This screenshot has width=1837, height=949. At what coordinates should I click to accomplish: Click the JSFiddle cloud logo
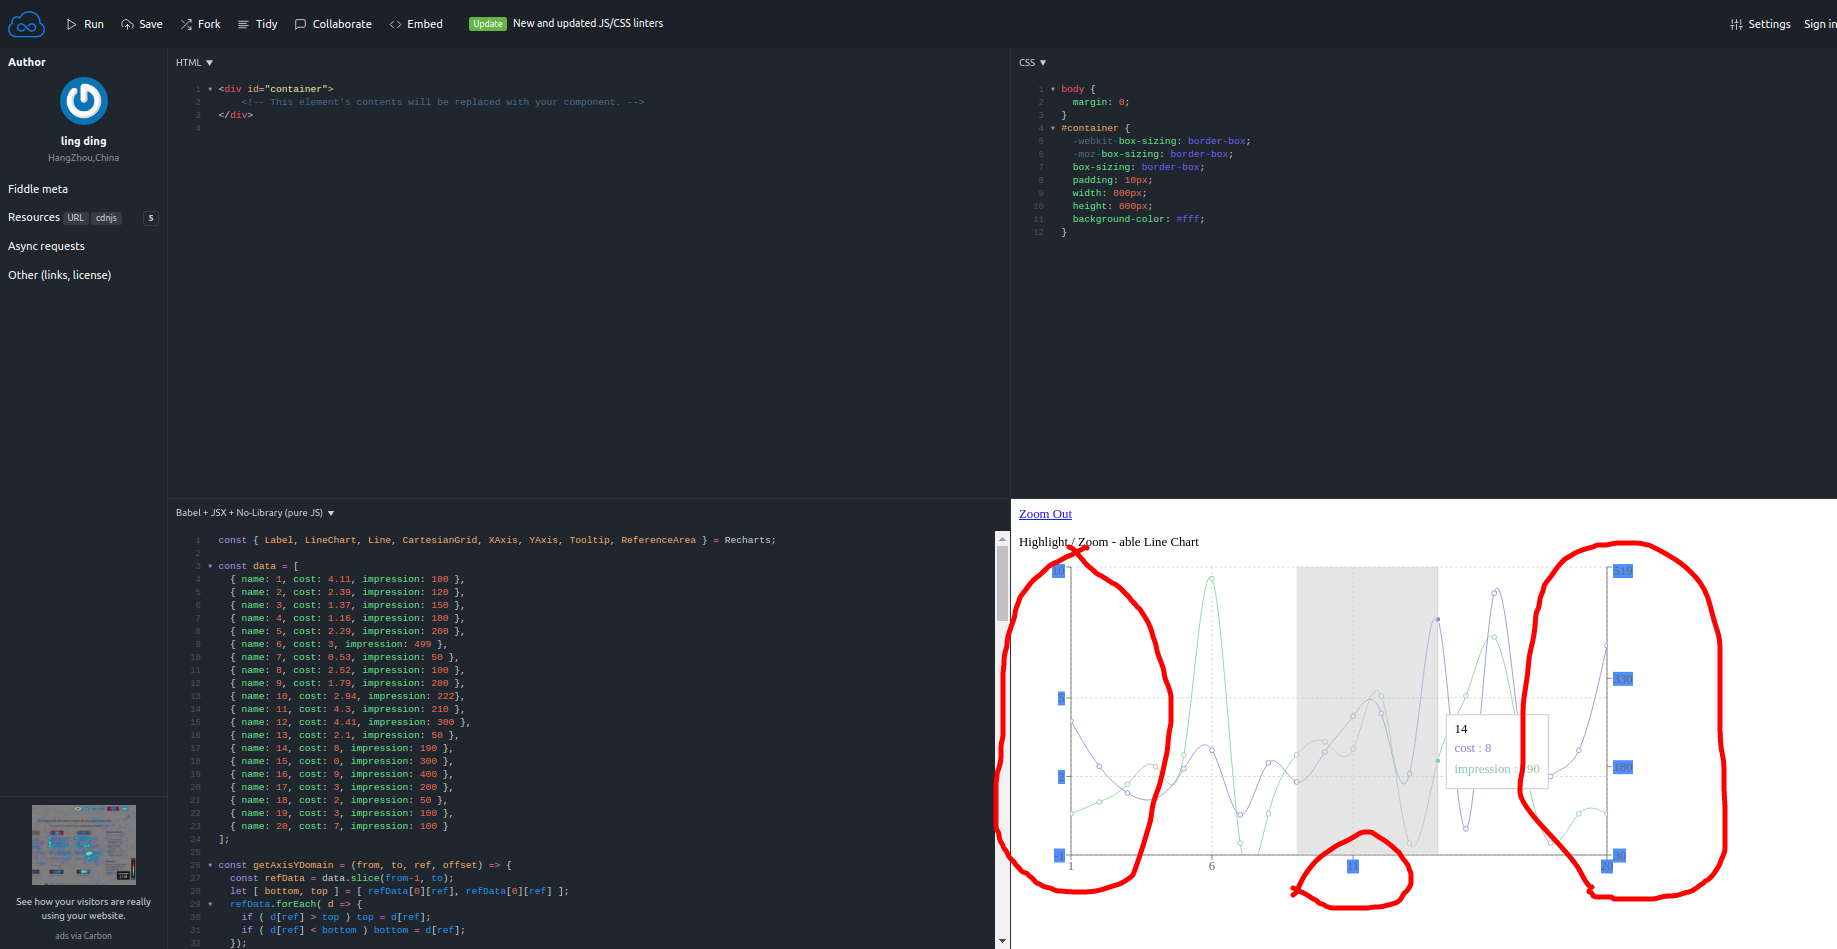click(26, 24)
